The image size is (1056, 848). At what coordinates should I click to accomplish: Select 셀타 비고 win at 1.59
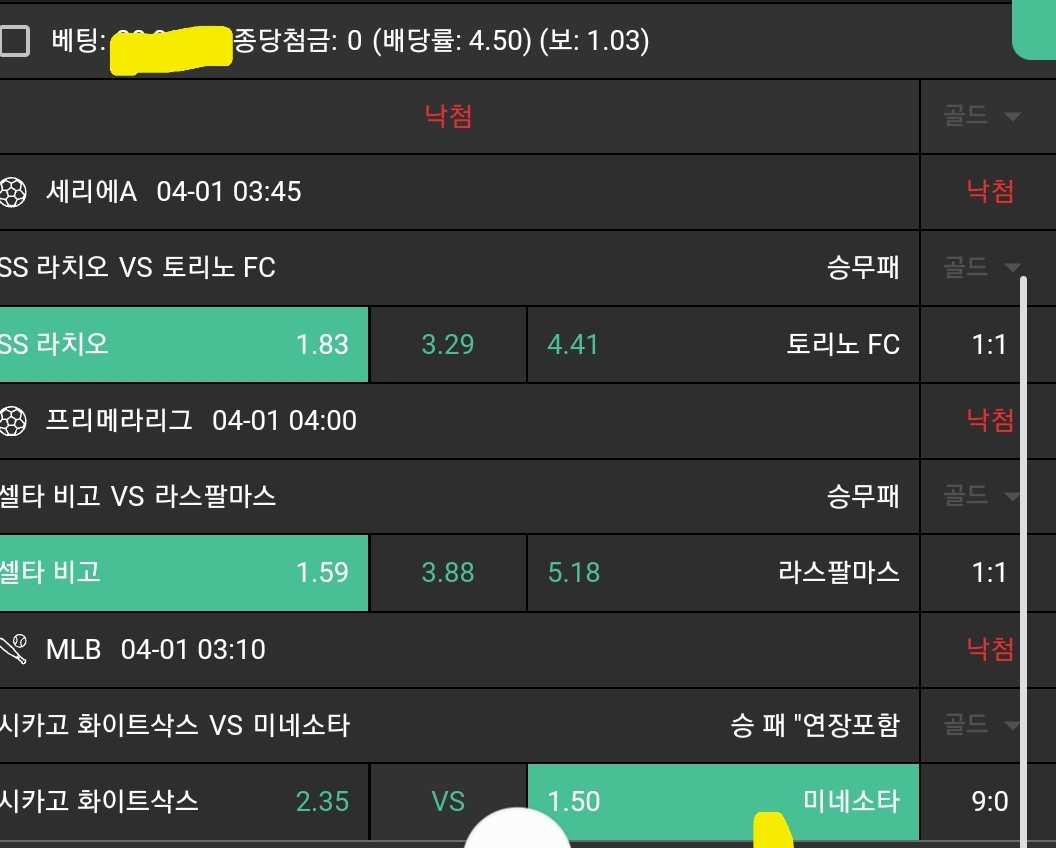(x=183, y=573)
